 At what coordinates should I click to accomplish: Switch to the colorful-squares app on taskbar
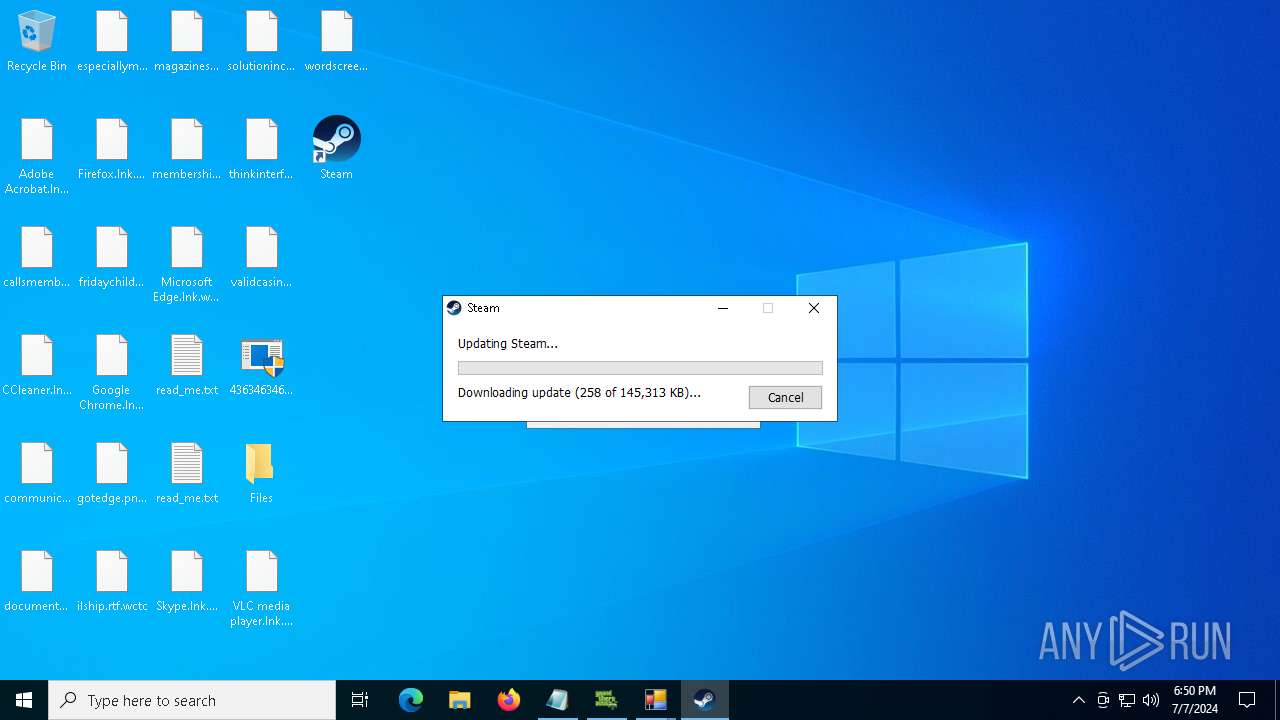click(x=655, y=700)
